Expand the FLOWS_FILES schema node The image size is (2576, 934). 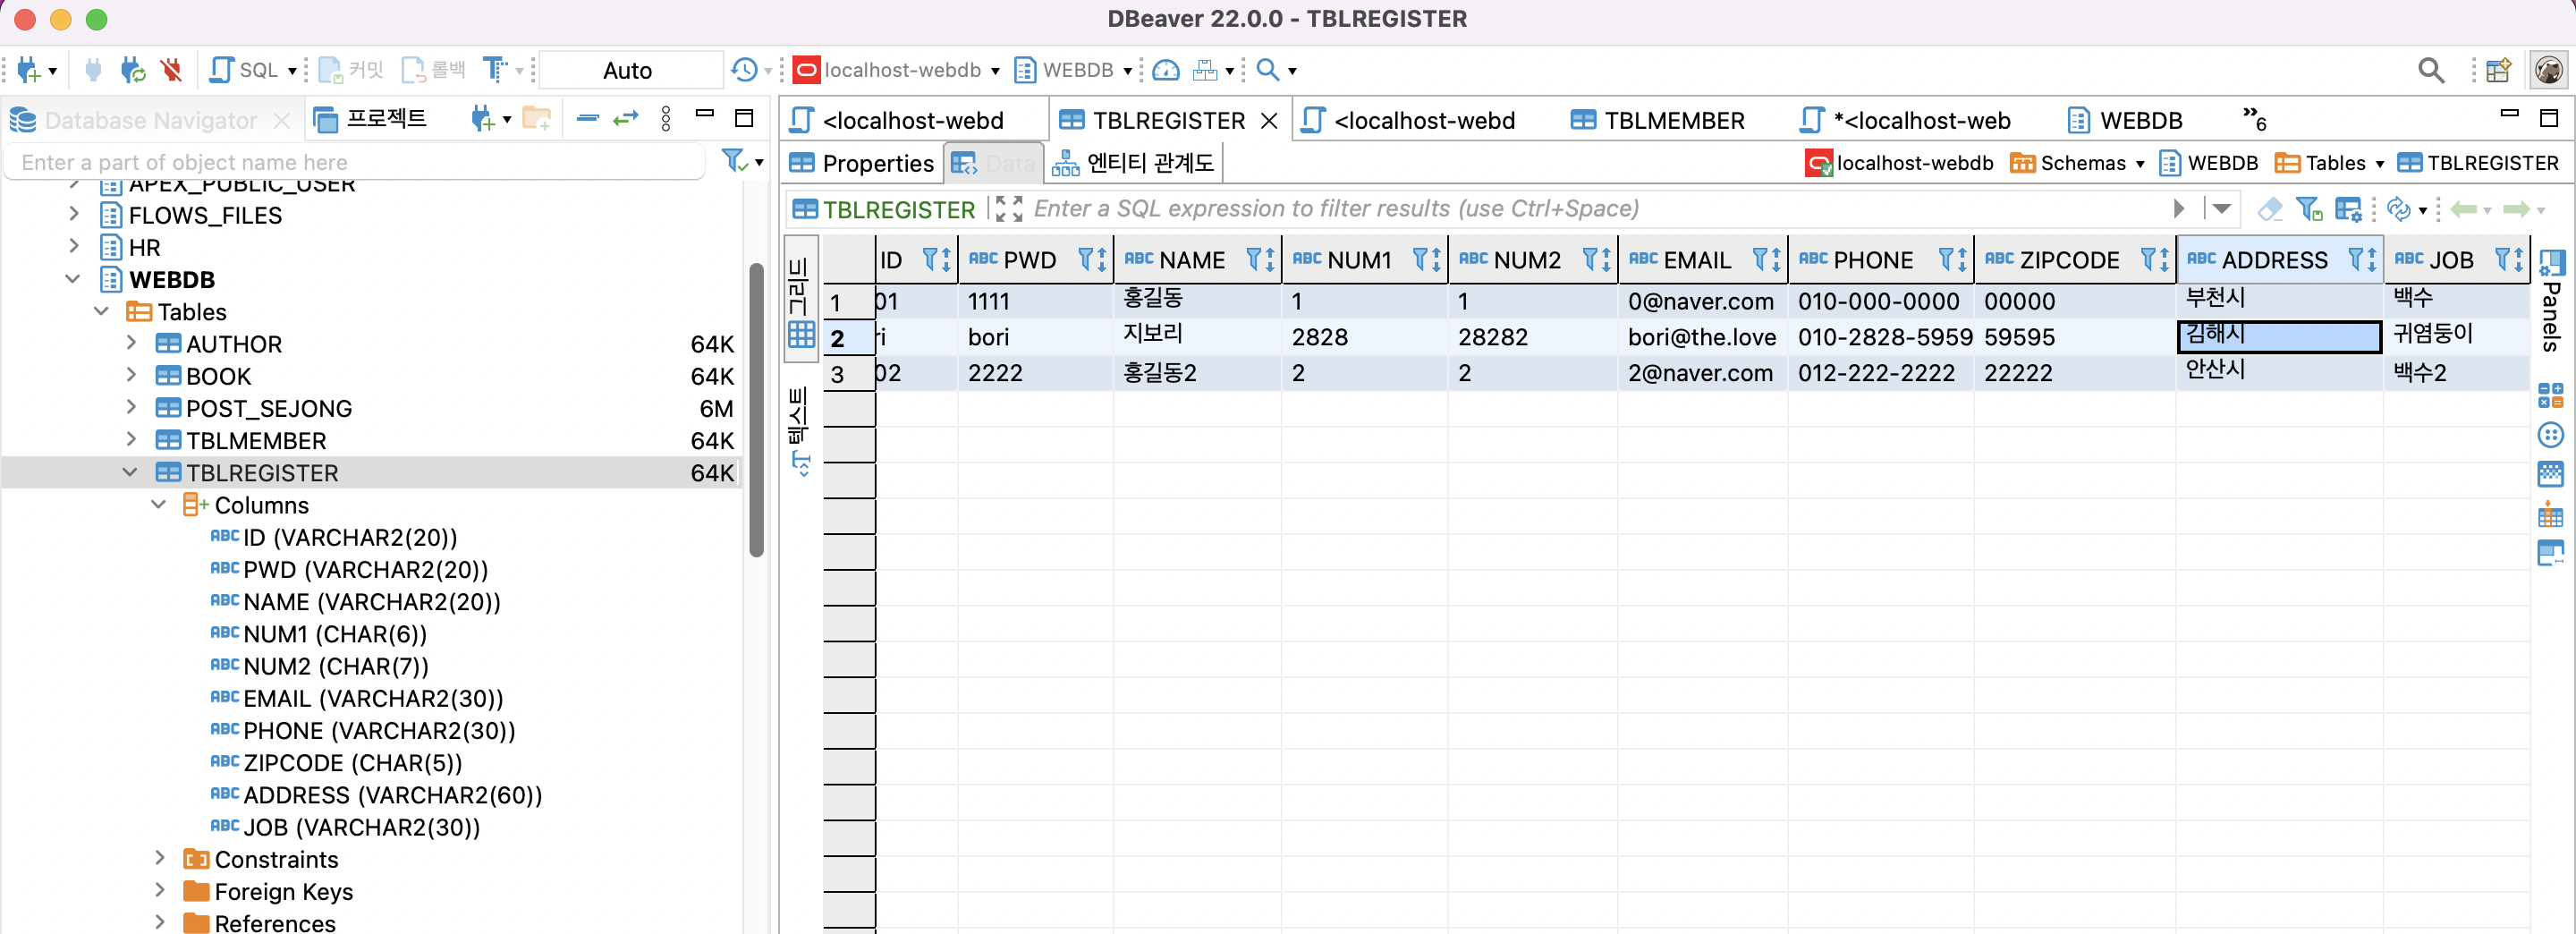coord(74,214)
